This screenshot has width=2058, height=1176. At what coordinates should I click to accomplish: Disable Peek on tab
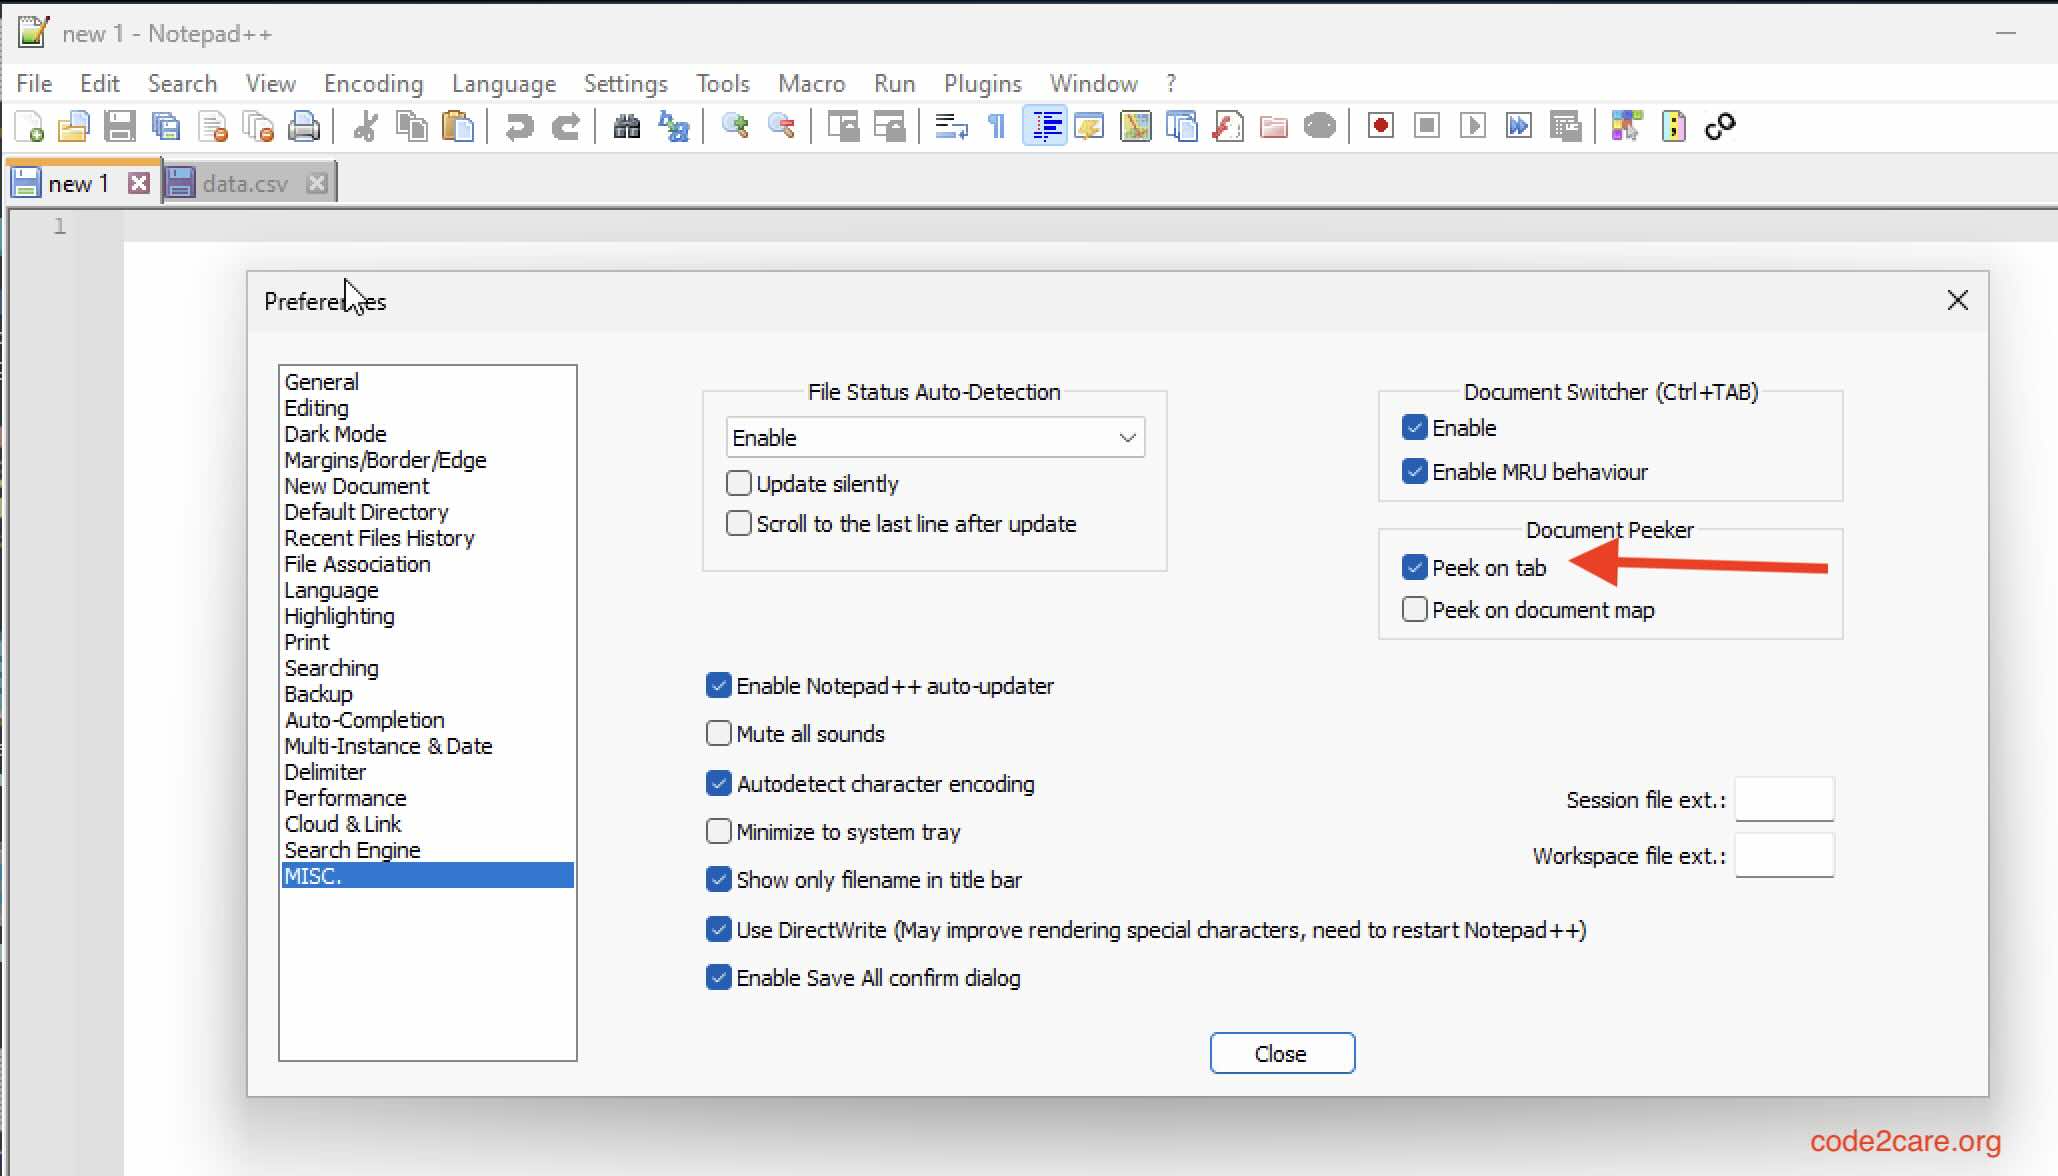1414,567
